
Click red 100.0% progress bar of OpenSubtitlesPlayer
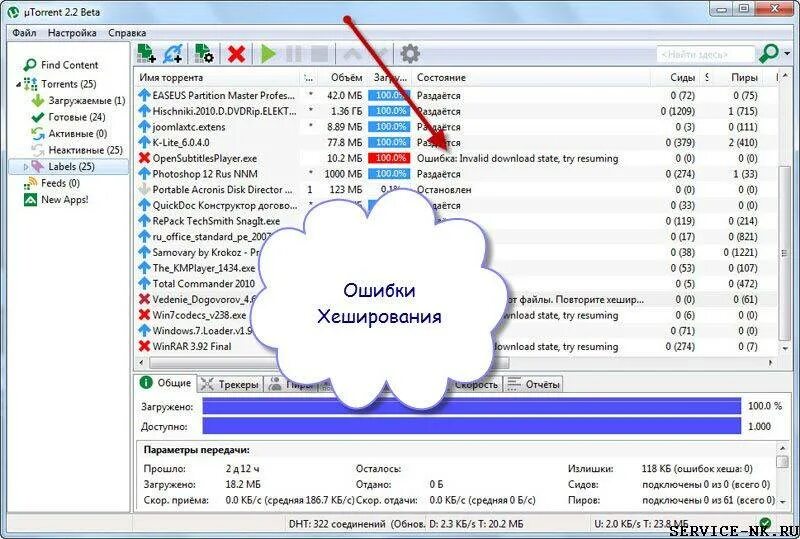(390, 158)
